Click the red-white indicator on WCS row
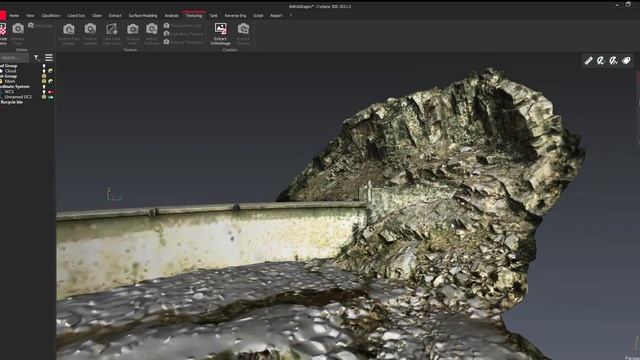Screen dimensions: 640x360 coord(51,92)
